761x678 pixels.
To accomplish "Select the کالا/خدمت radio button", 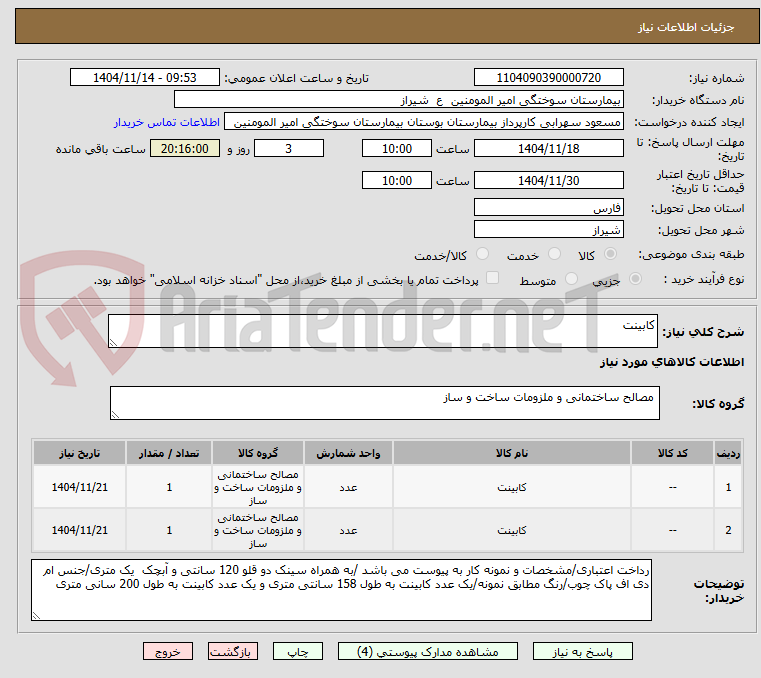I will [x=482, y=254].
